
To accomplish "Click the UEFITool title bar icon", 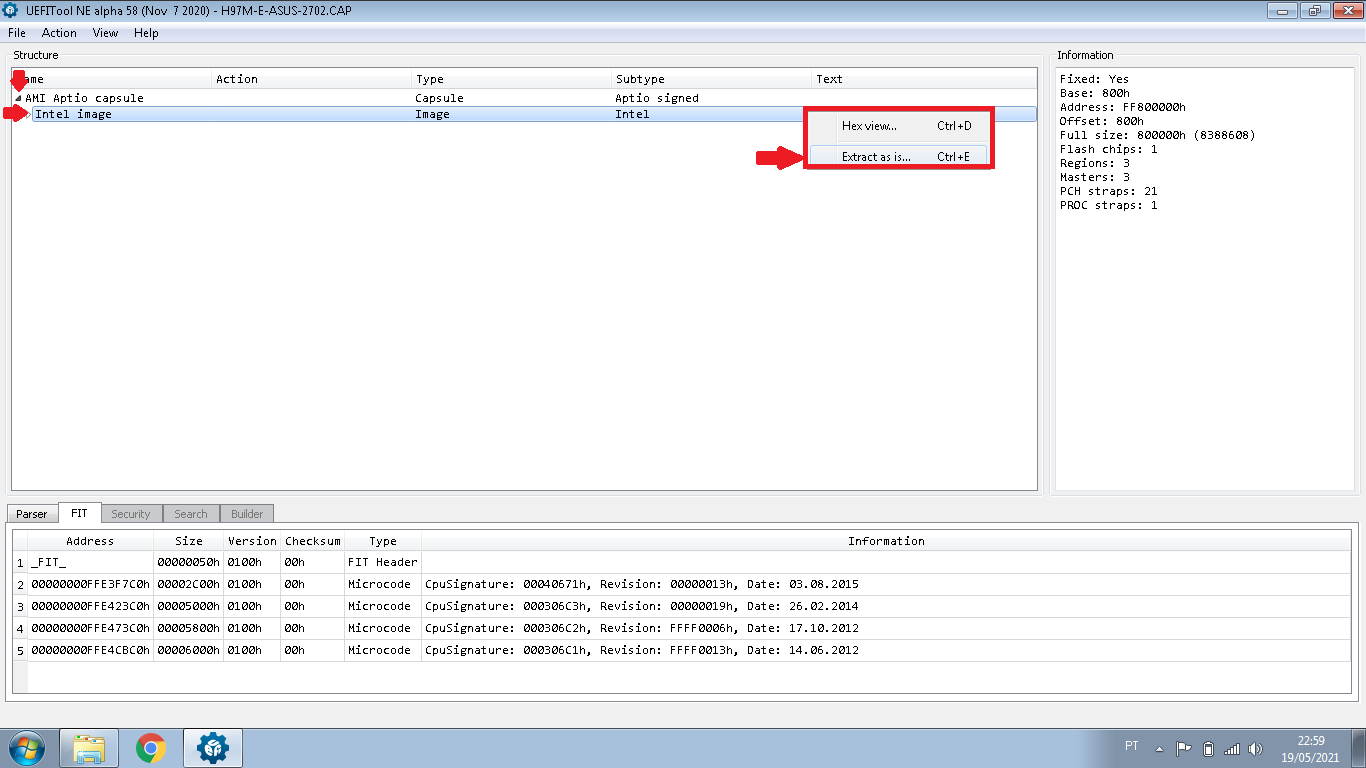I will pyautogui.click(x=11, y=10).
